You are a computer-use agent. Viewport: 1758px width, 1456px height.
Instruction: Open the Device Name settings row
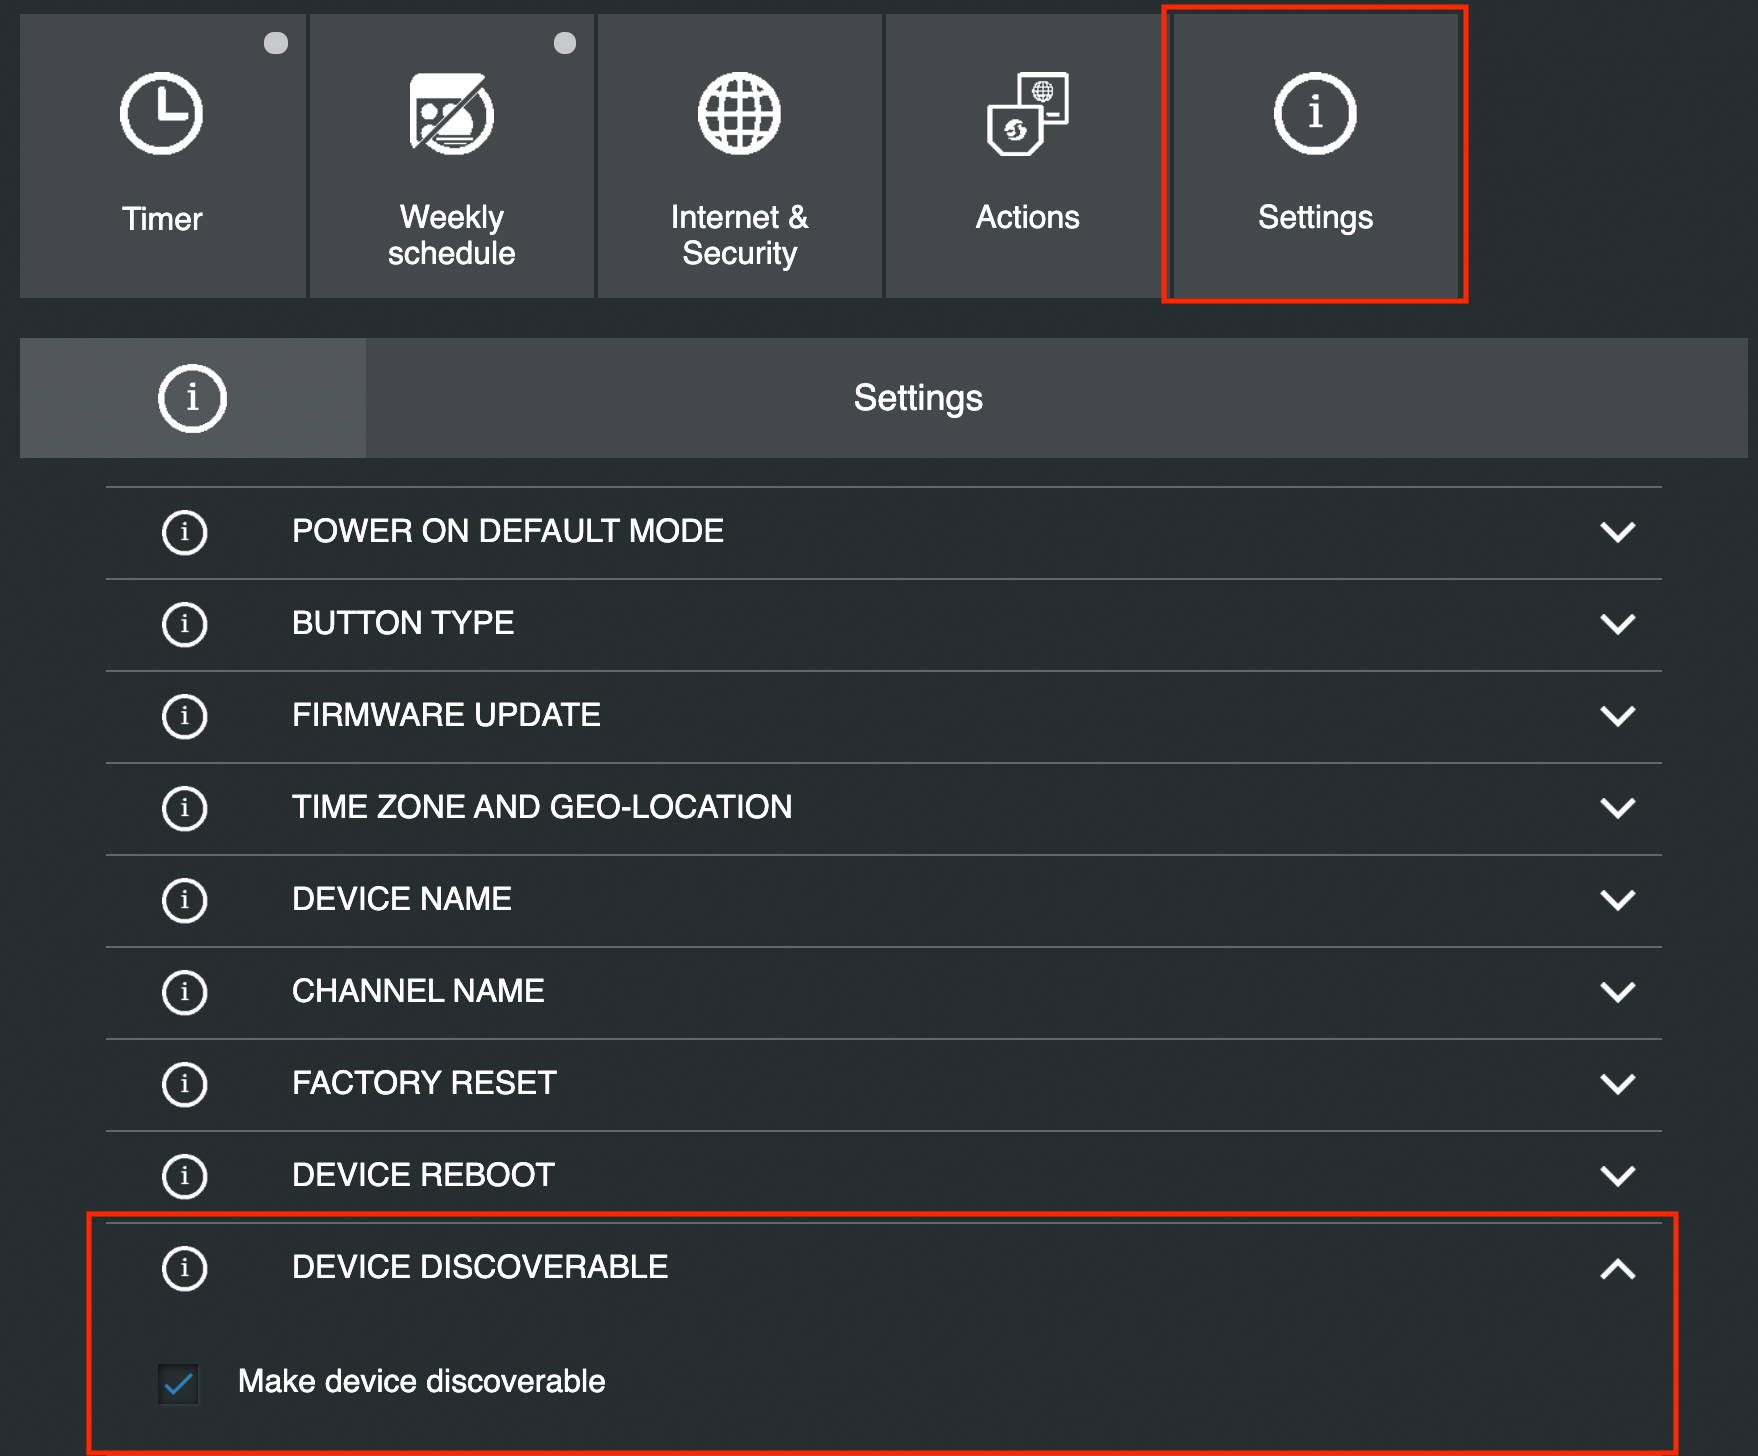pos(402,899)
